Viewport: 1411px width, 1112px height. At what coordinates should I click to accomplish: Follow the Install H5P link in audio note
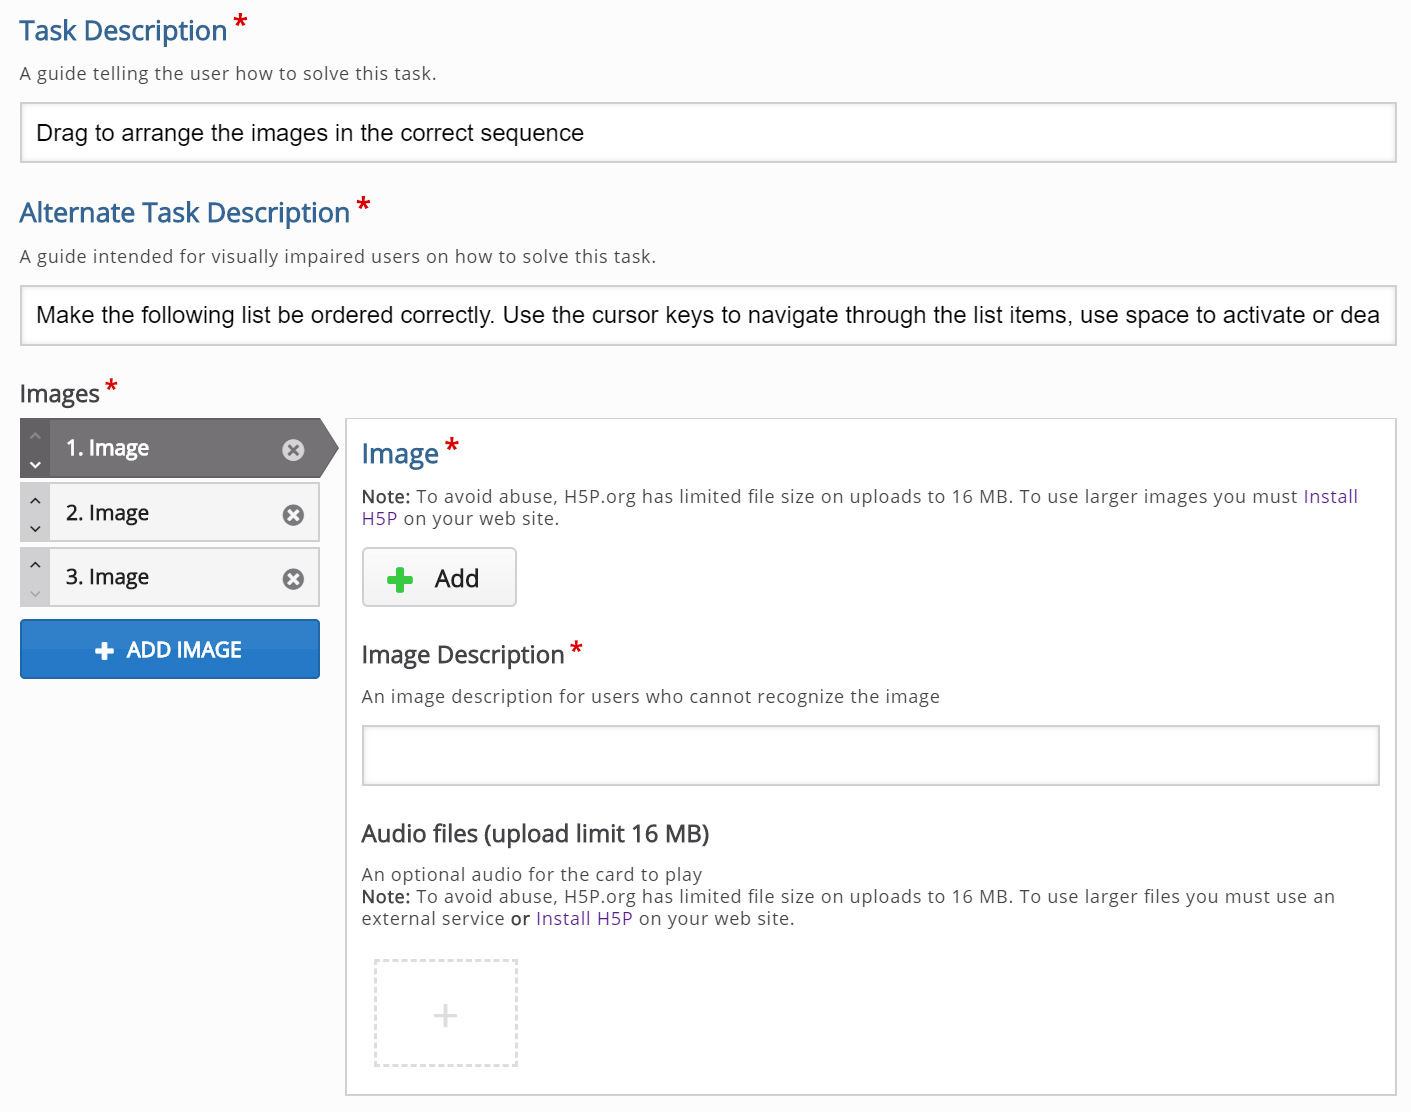[x=584, y=919]
